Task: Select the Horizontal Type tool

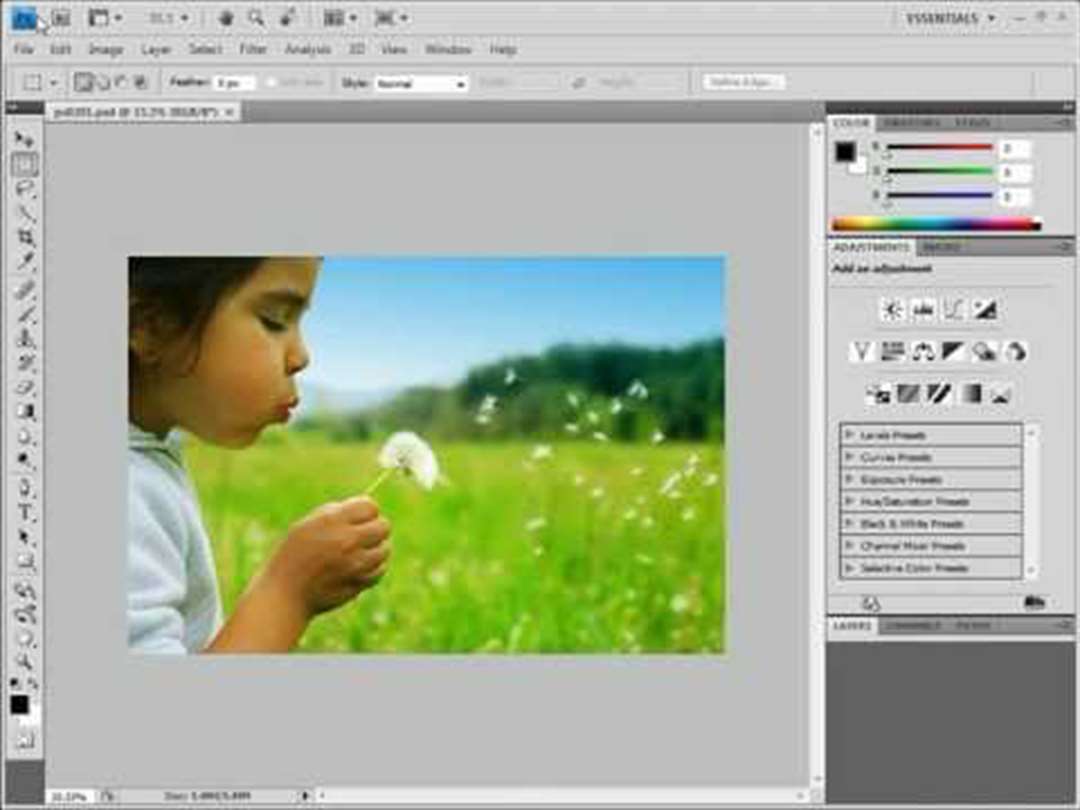Action: [x=25, y=512]
